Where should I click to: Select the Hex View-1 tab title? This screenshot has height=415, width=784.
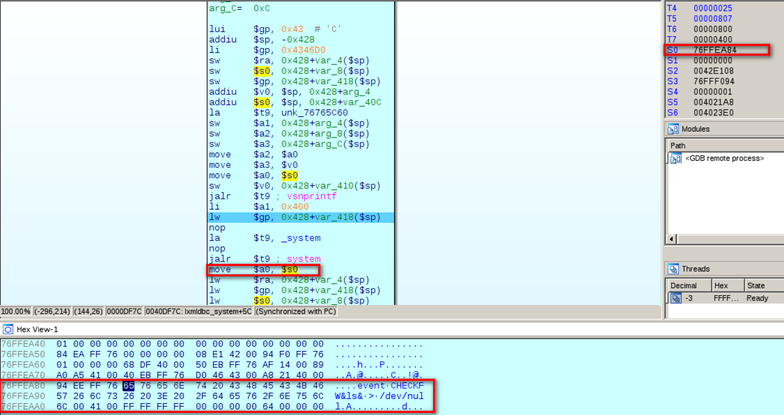(x=37, y=330)
